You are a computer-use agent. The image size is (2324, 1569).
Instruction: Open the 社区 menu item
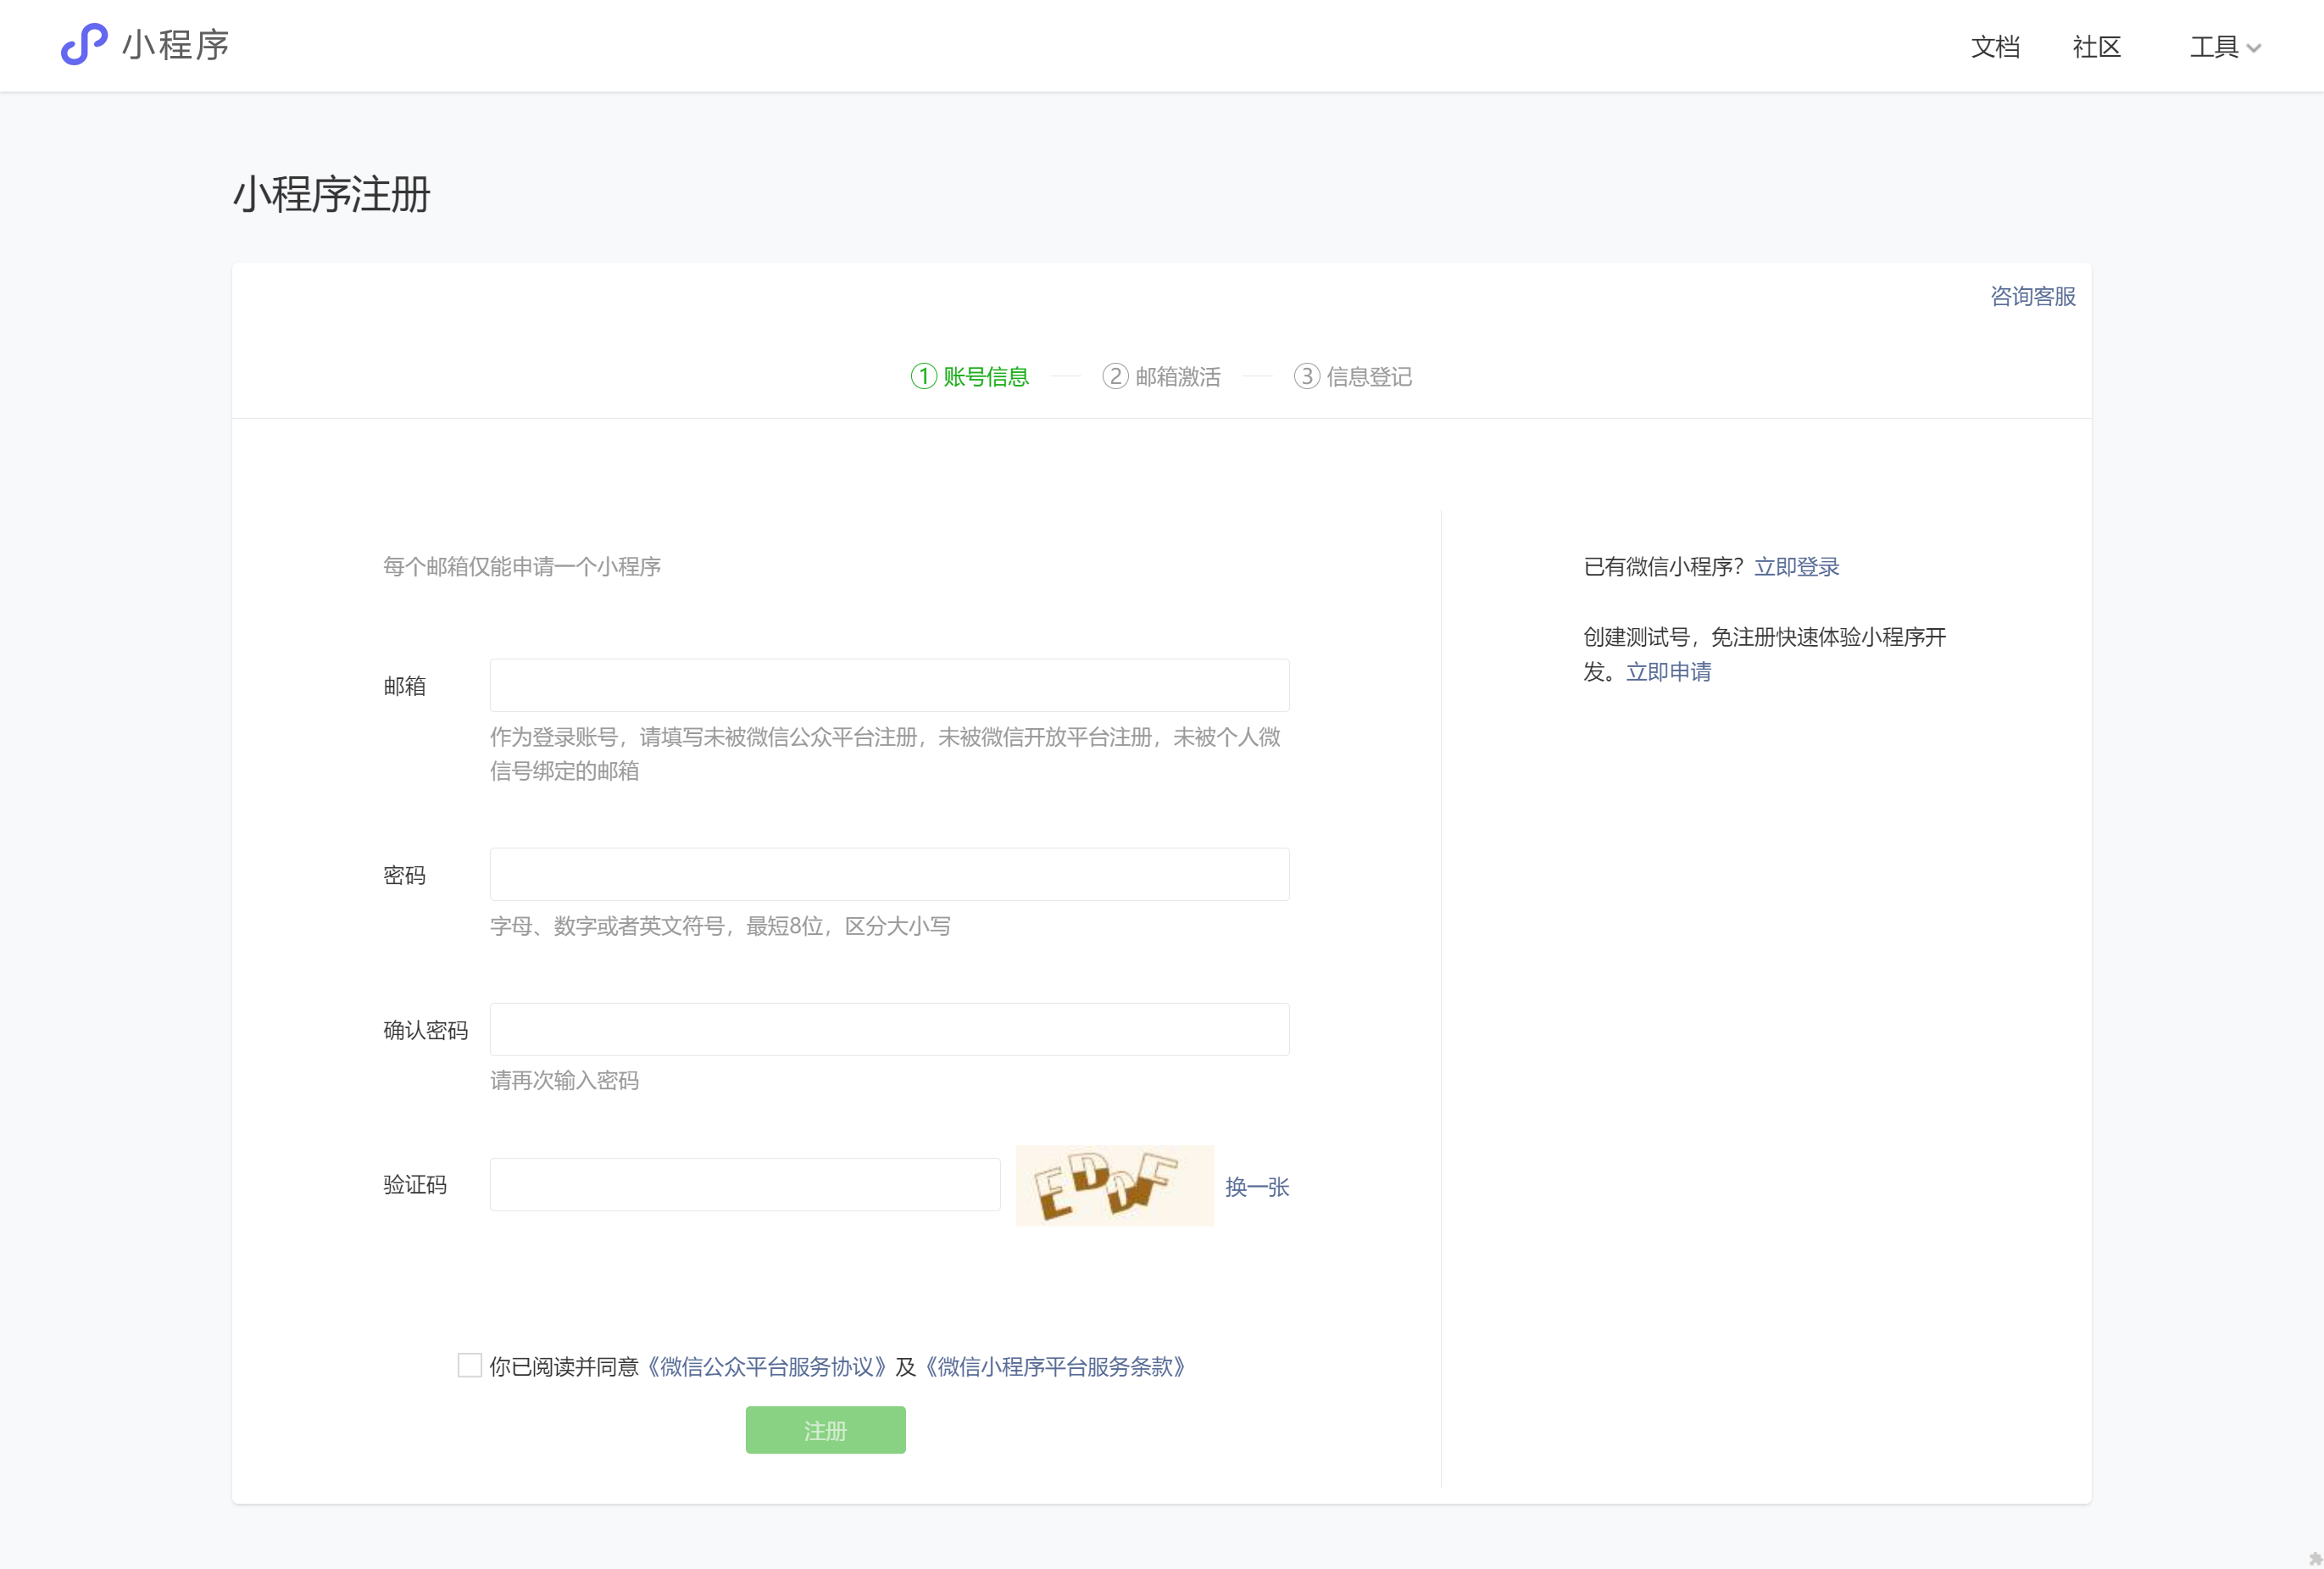click(2097, 47)
